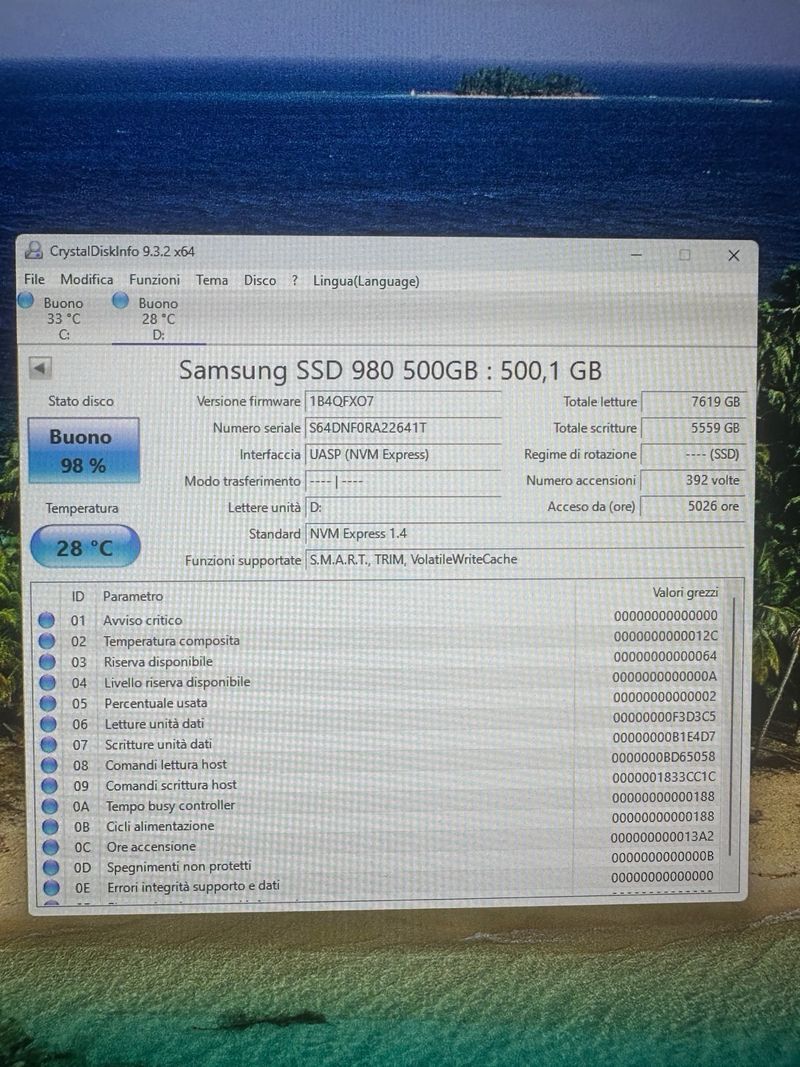
Task: Open the File menu
Action: (x=34, y=279)
